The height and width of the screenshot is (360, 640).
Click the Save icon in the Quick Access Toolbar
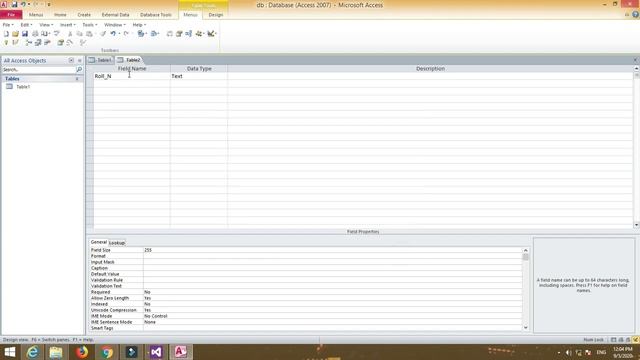14,4
